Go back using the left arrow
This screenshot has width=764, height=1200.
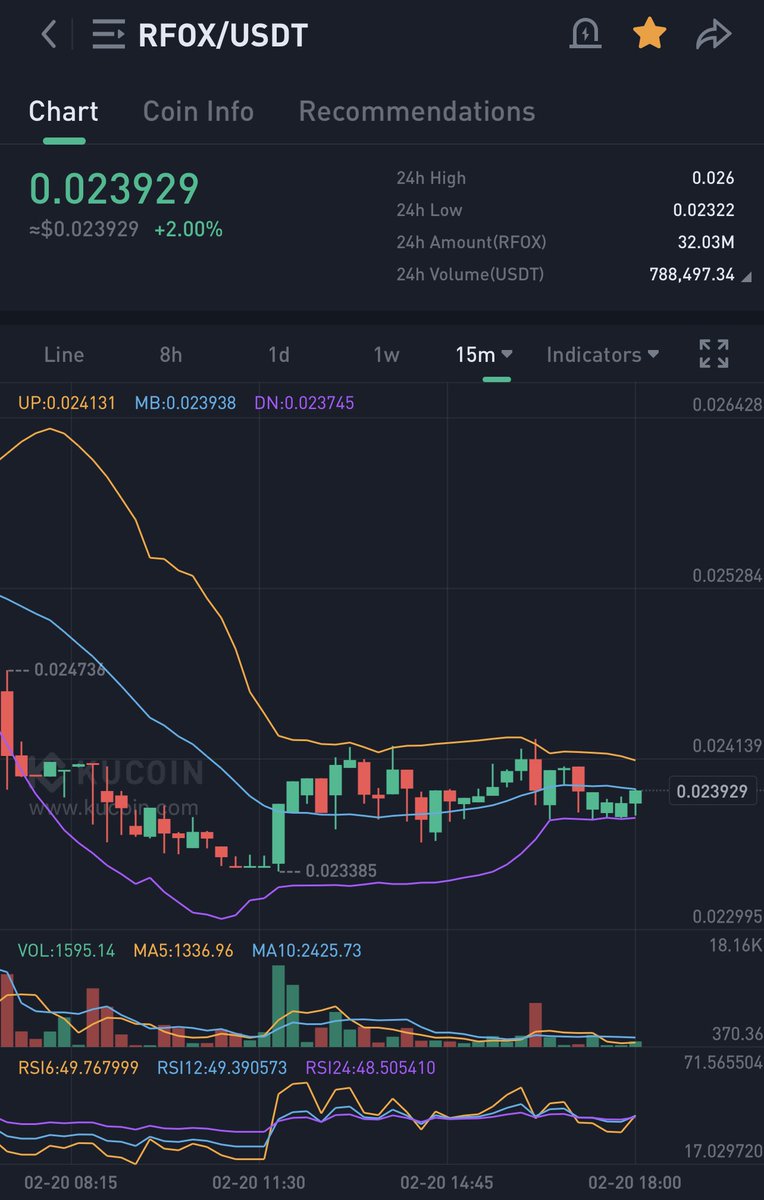[48, 34]
